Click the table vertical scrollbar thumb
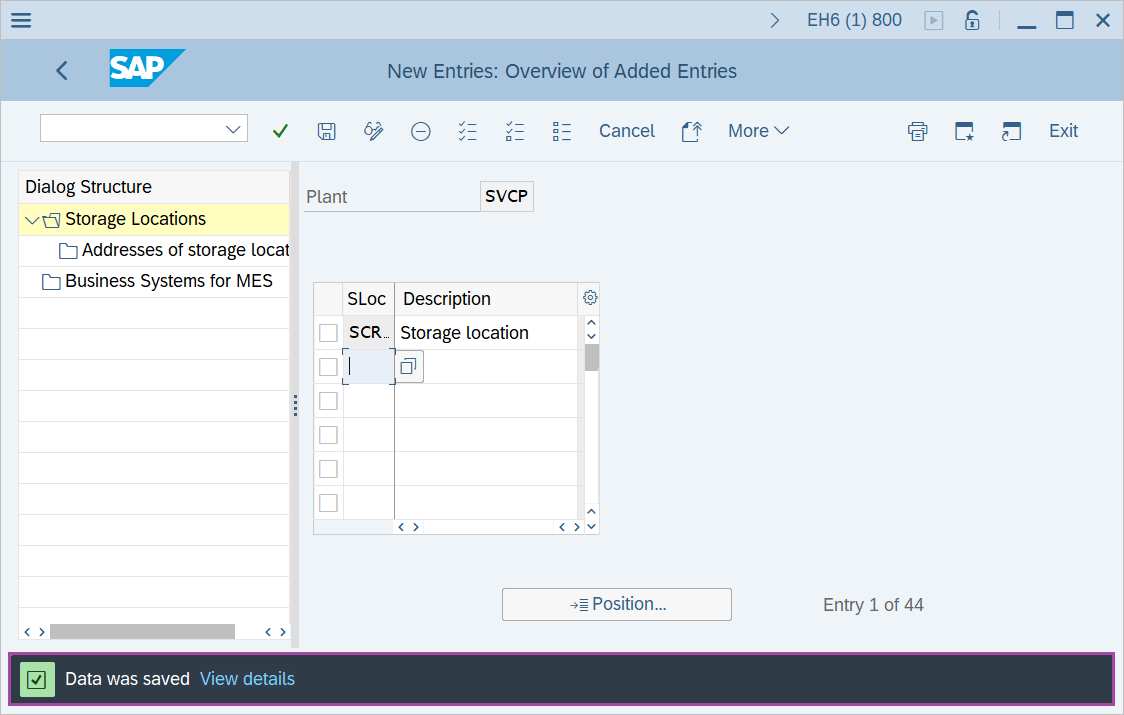Screen dimensions: 1124x715 click(591, 357)
